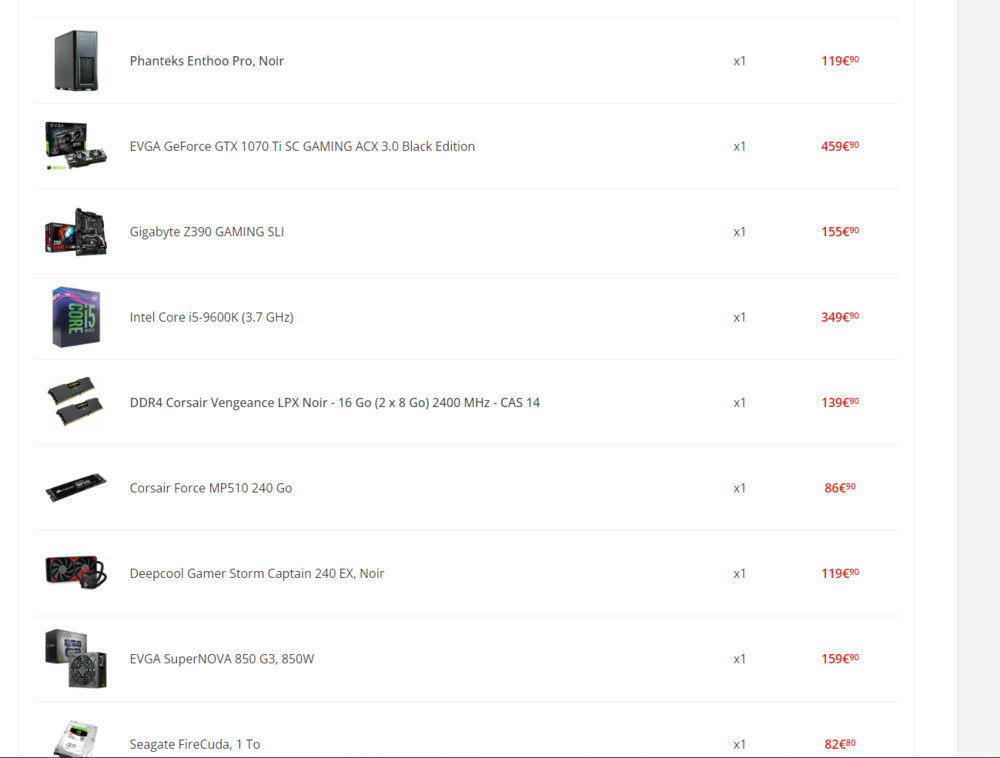1000x758 pixels.
Task: Click the Corsair Vengeance RAM sticks image
Action: click(76, 402)
